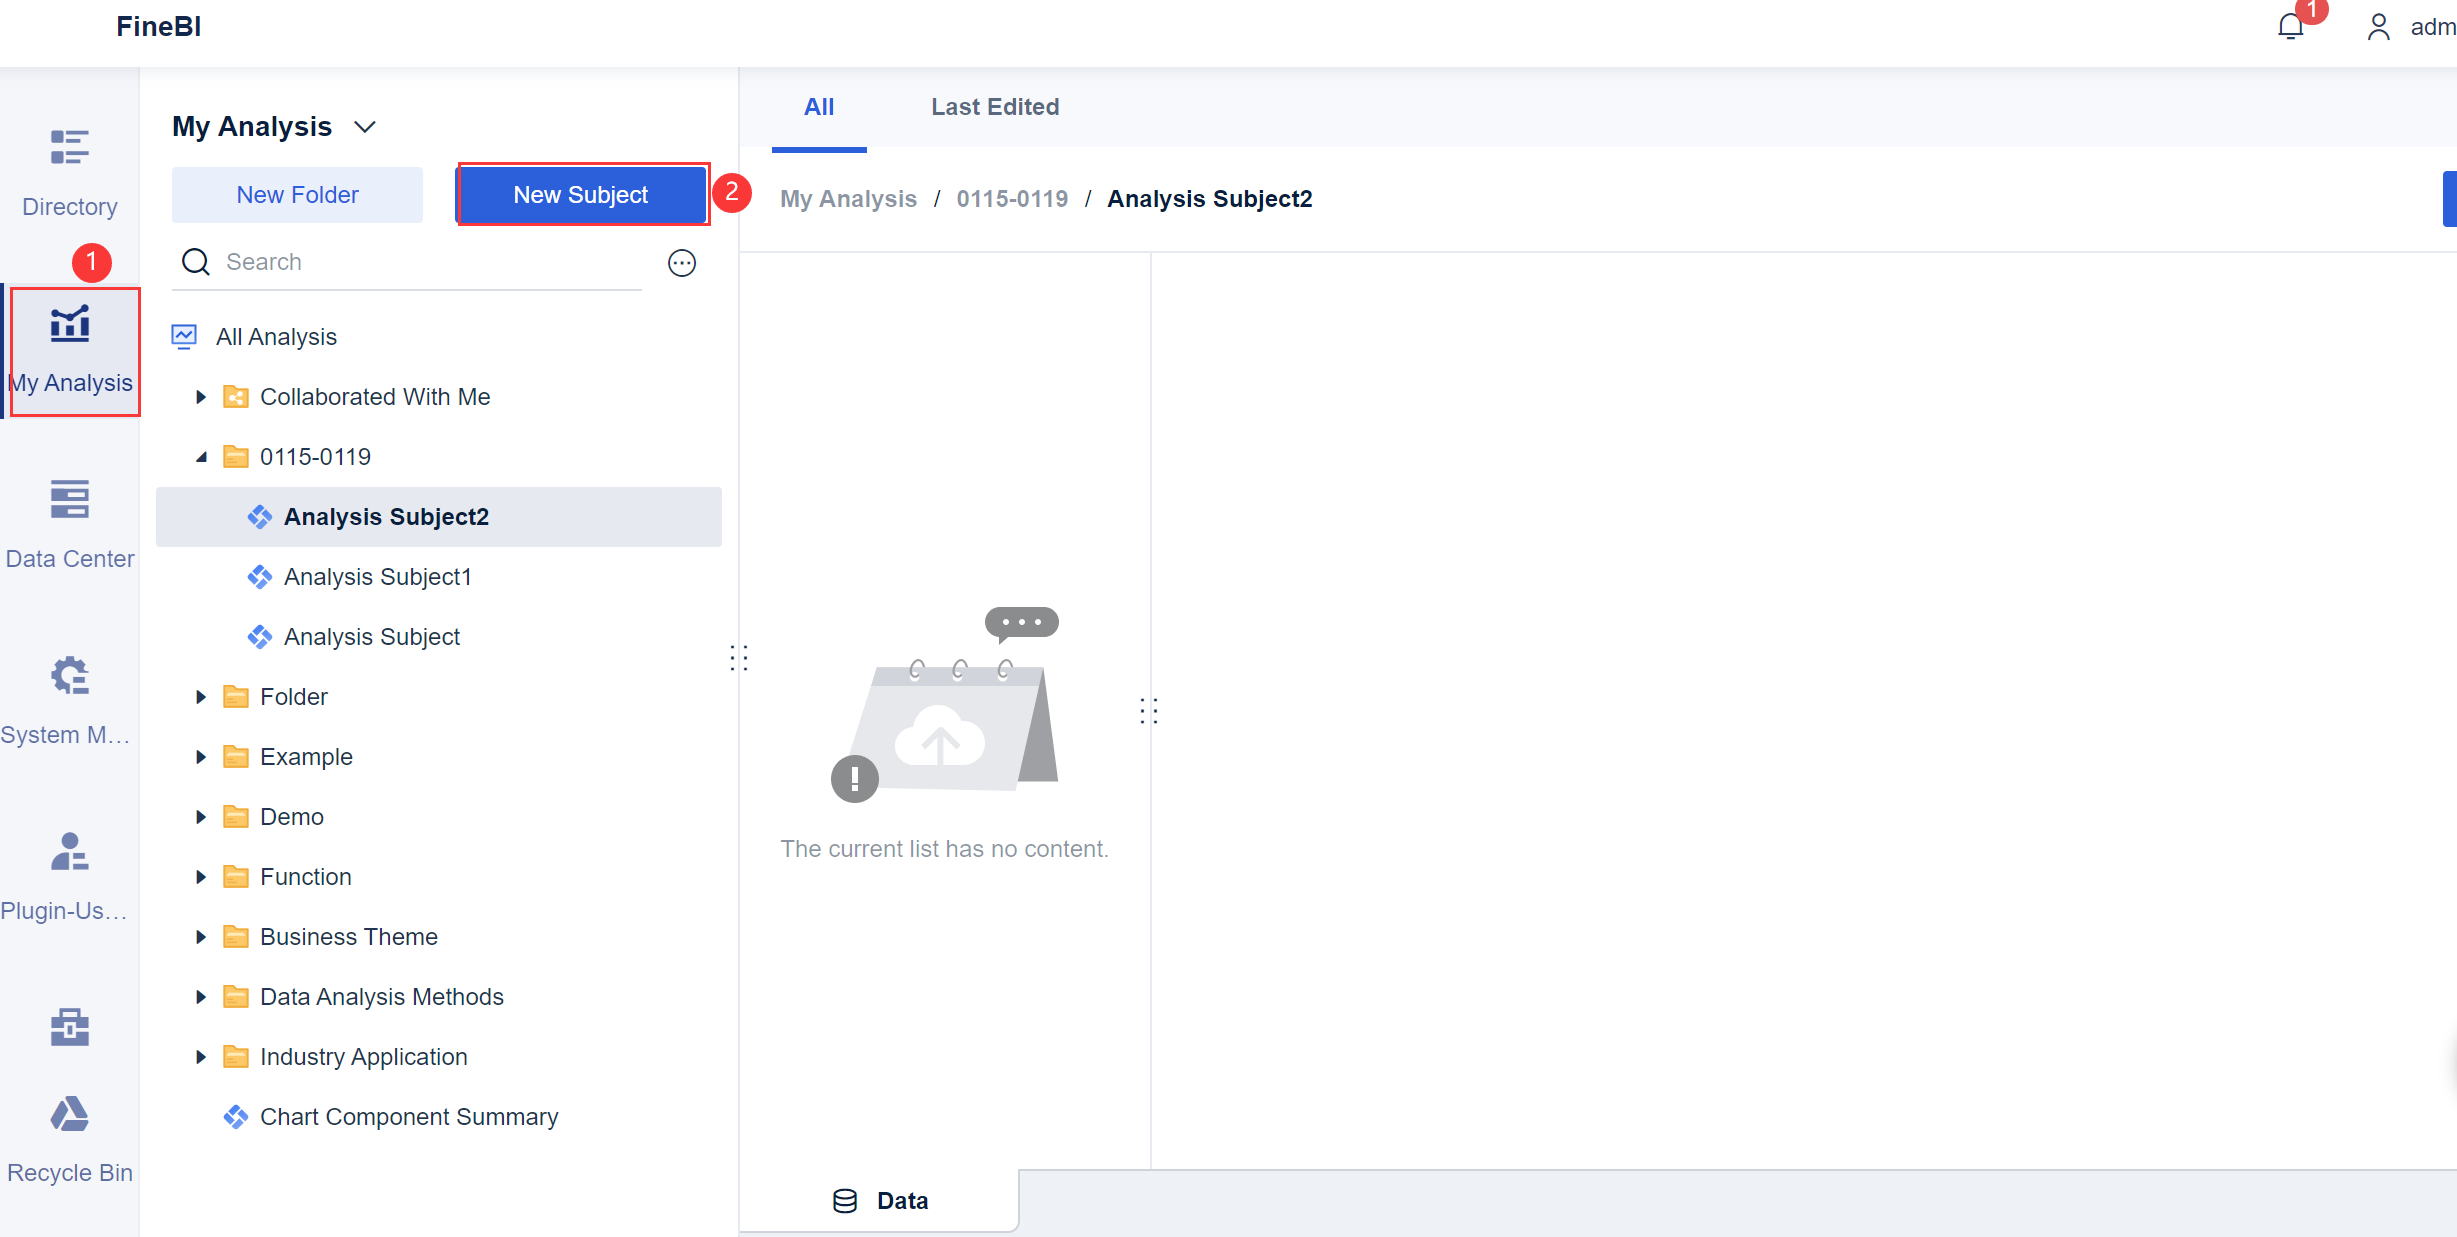Image resolution: width=2457 pixels, height=1237 pixels.
Task: Click the 0115-0119 breadcrumb link
Action: 1011,199
